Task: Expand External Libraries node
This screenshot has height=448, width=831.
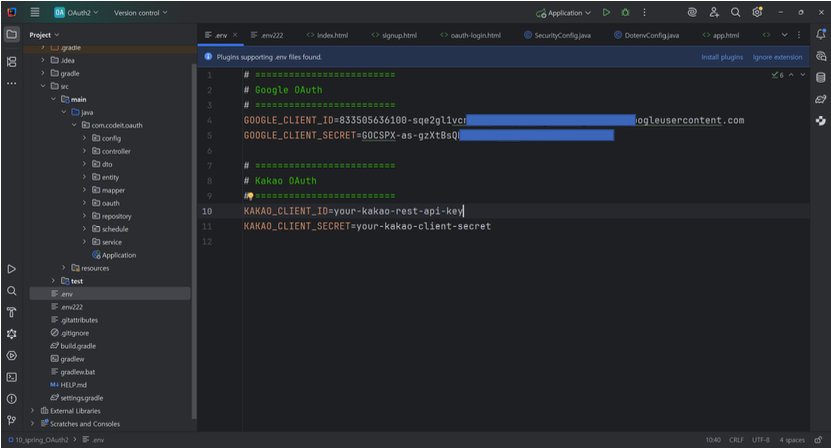Action: [32, 410]
